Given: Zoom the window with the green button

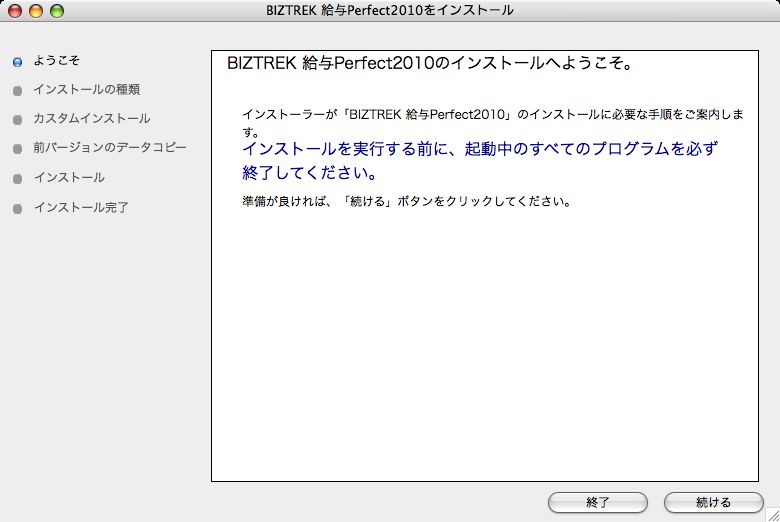Looking at the screenshot, I should (x=57, y=10).
